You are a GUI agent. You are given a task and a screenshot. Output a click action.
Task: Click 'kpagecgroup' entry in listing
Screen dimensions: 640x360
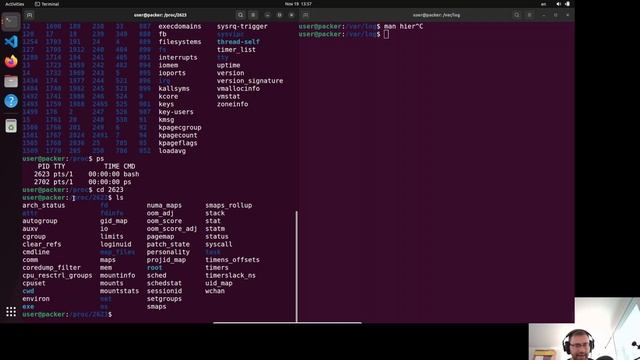coord(180,127)
